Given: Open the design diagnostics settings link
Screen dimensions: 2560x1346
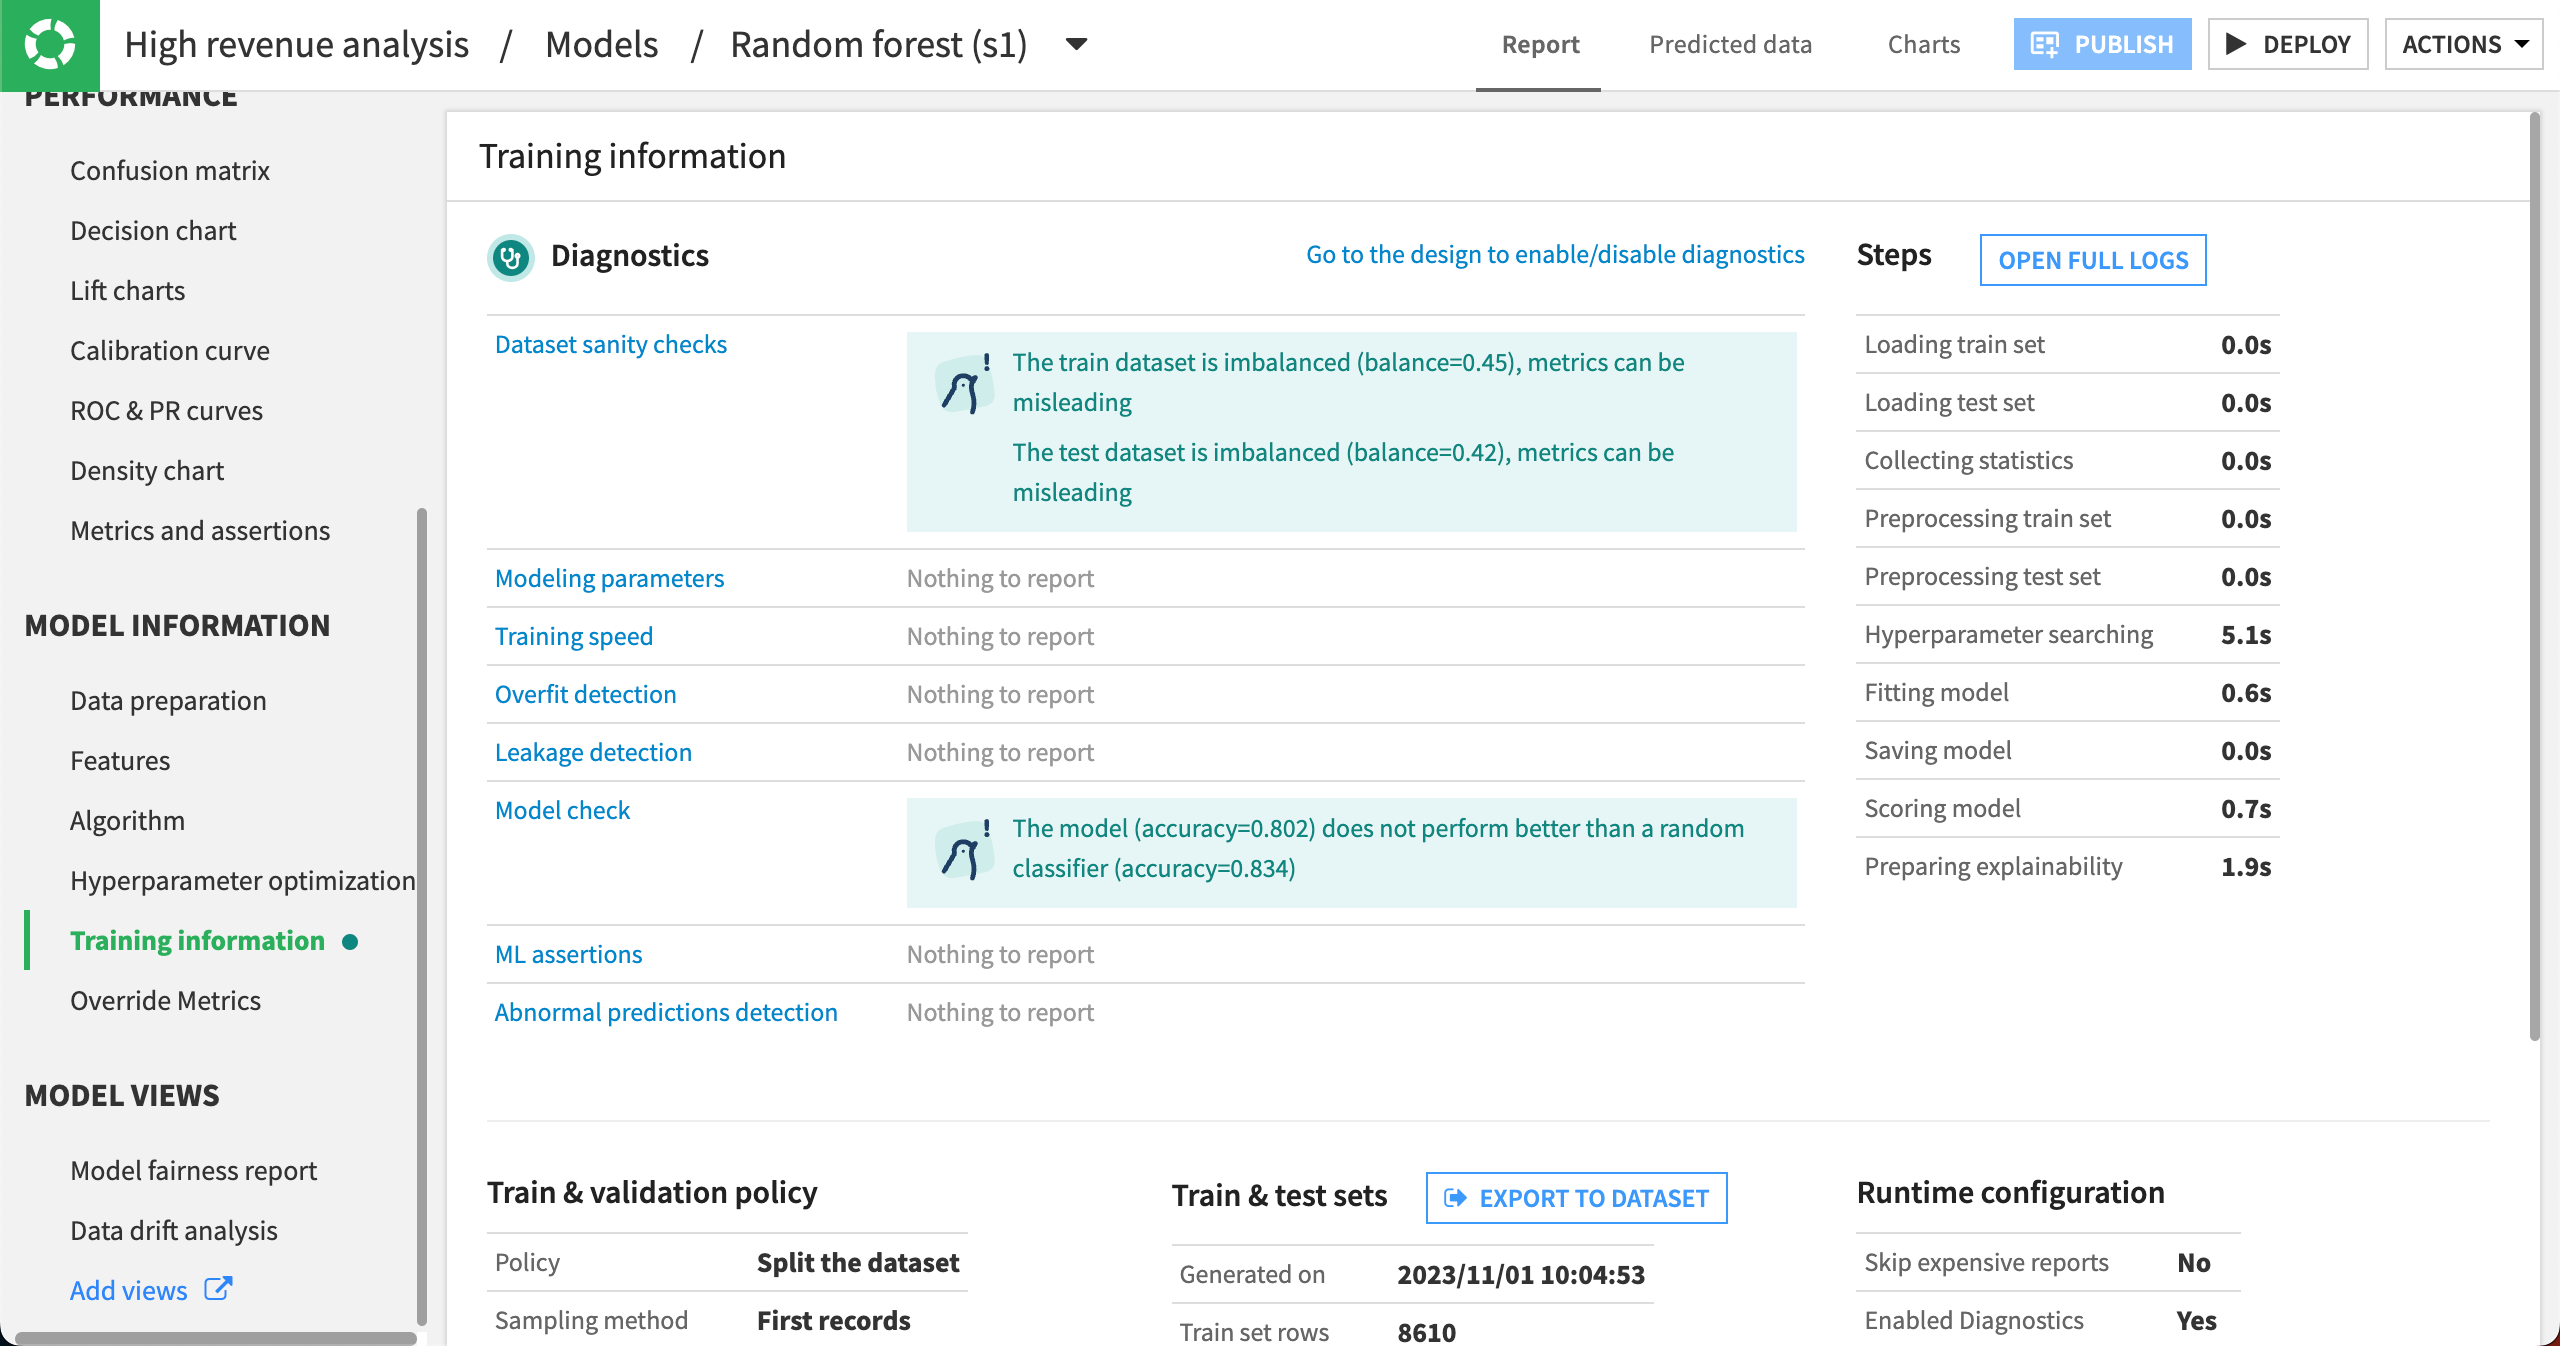Looking at the screenshot, I should 1554,255.
